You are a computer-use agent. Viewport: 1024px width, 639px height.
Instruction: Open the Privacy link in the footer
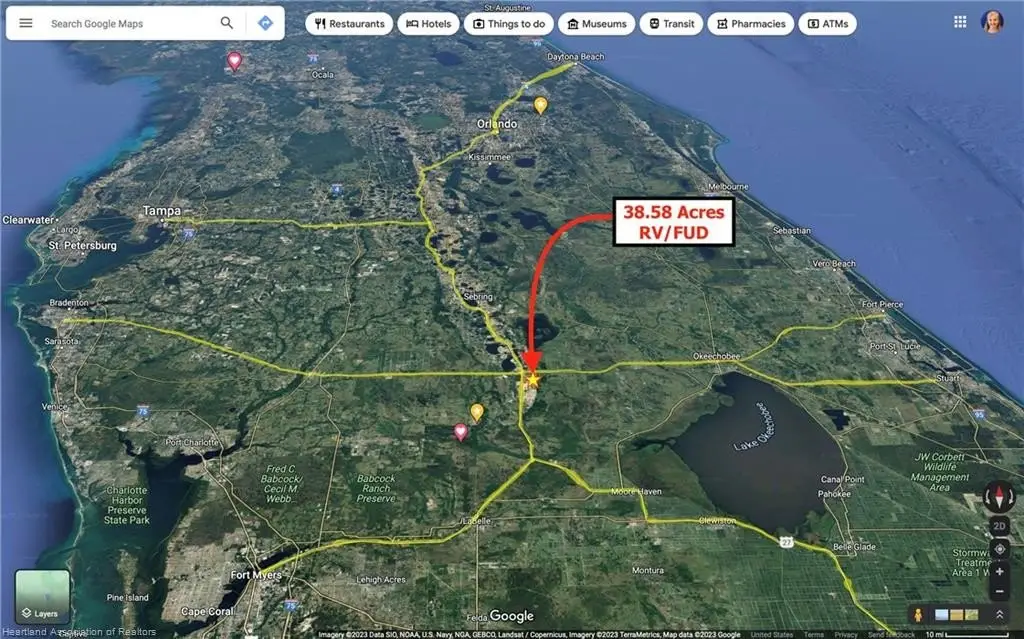click(846, 635)
